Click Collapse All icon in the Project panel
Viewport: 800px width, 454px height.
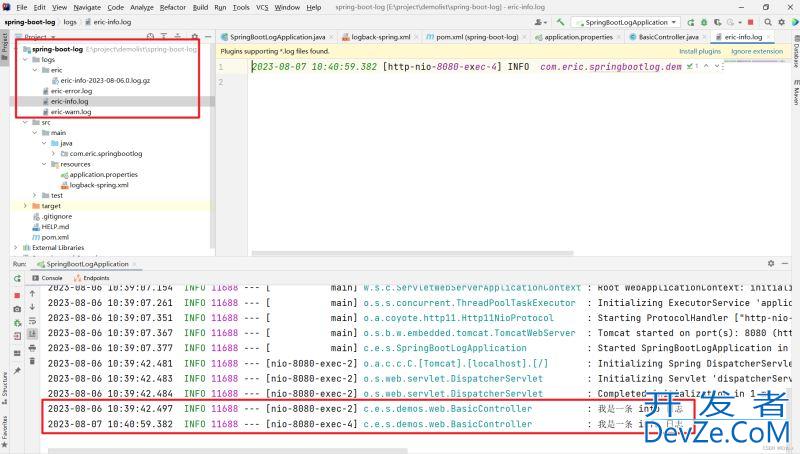pos(178,37)
